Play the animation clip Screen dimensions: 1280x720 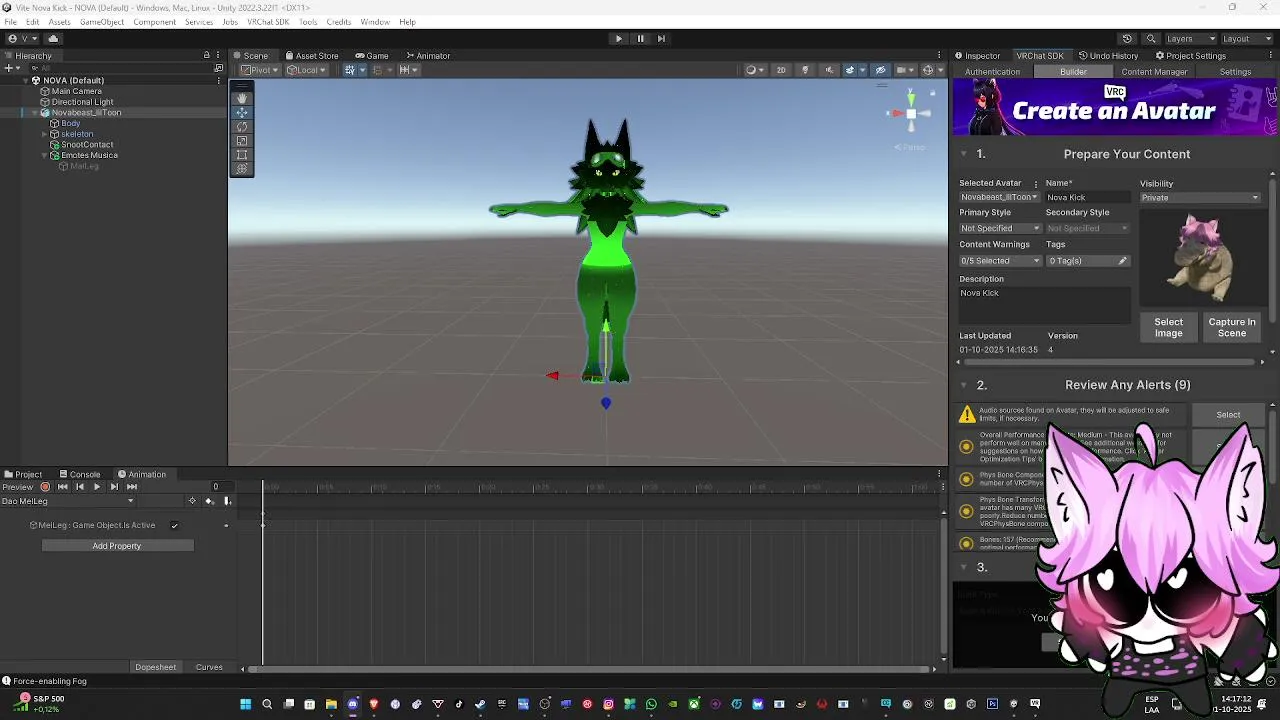coord(96,487)
